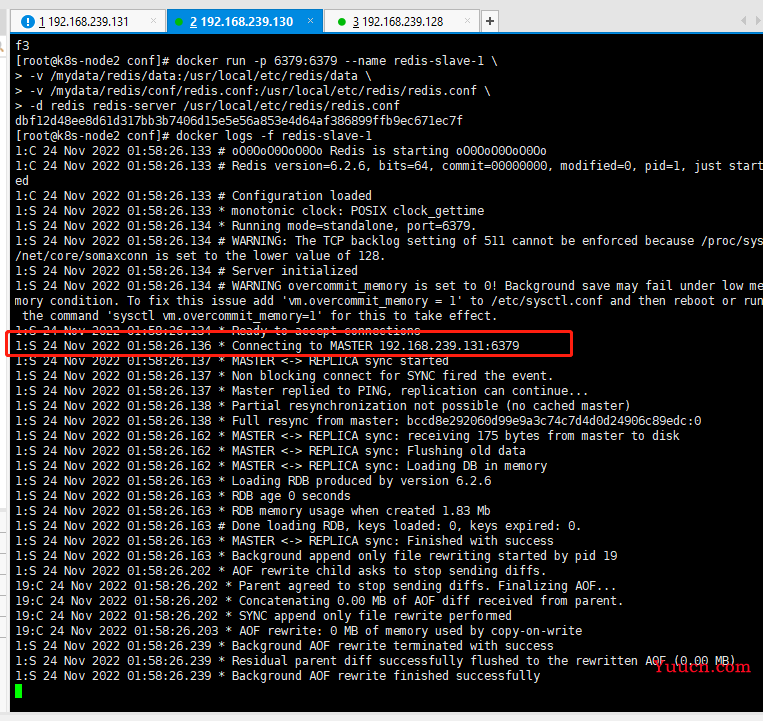Image resolution: width=763 pixels, height=721 pixels.
Task: Click the Background AOF rewrite finished successfully line
Action: point(280,676)
